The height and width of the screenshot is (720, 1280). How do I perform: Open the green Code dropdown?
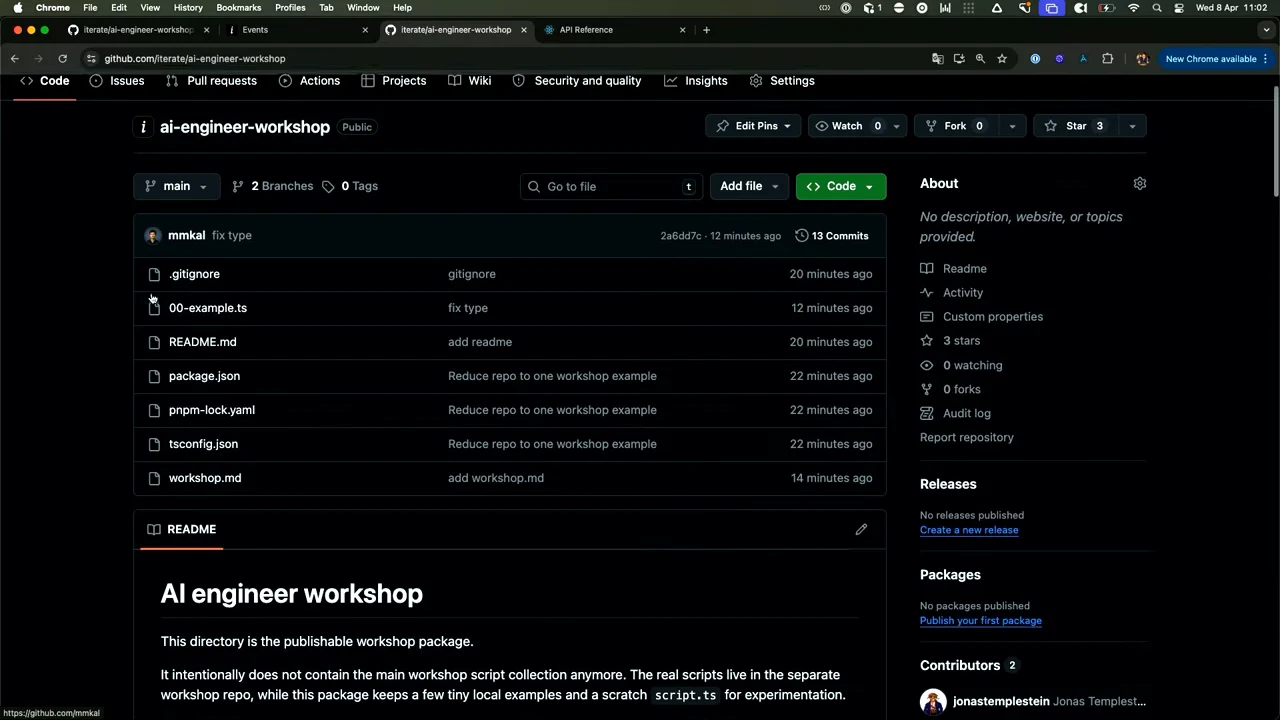[x=841, y=186]
